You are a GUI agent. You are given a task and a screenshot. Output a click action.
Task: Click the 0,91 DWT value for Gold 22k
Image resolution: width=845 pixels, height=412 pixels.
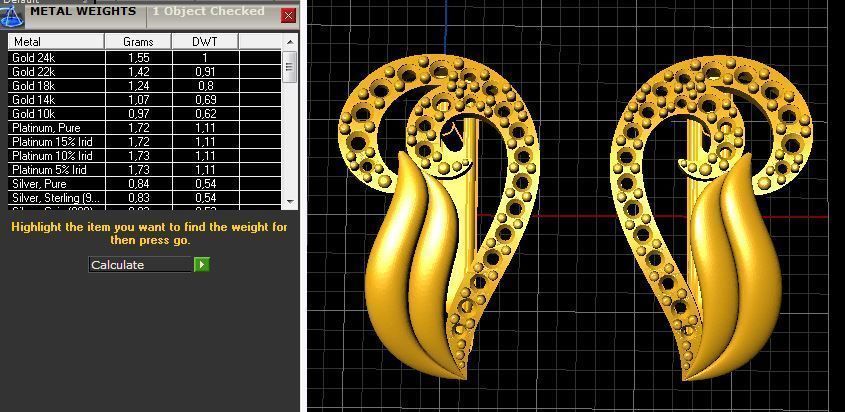click(205, 72)
